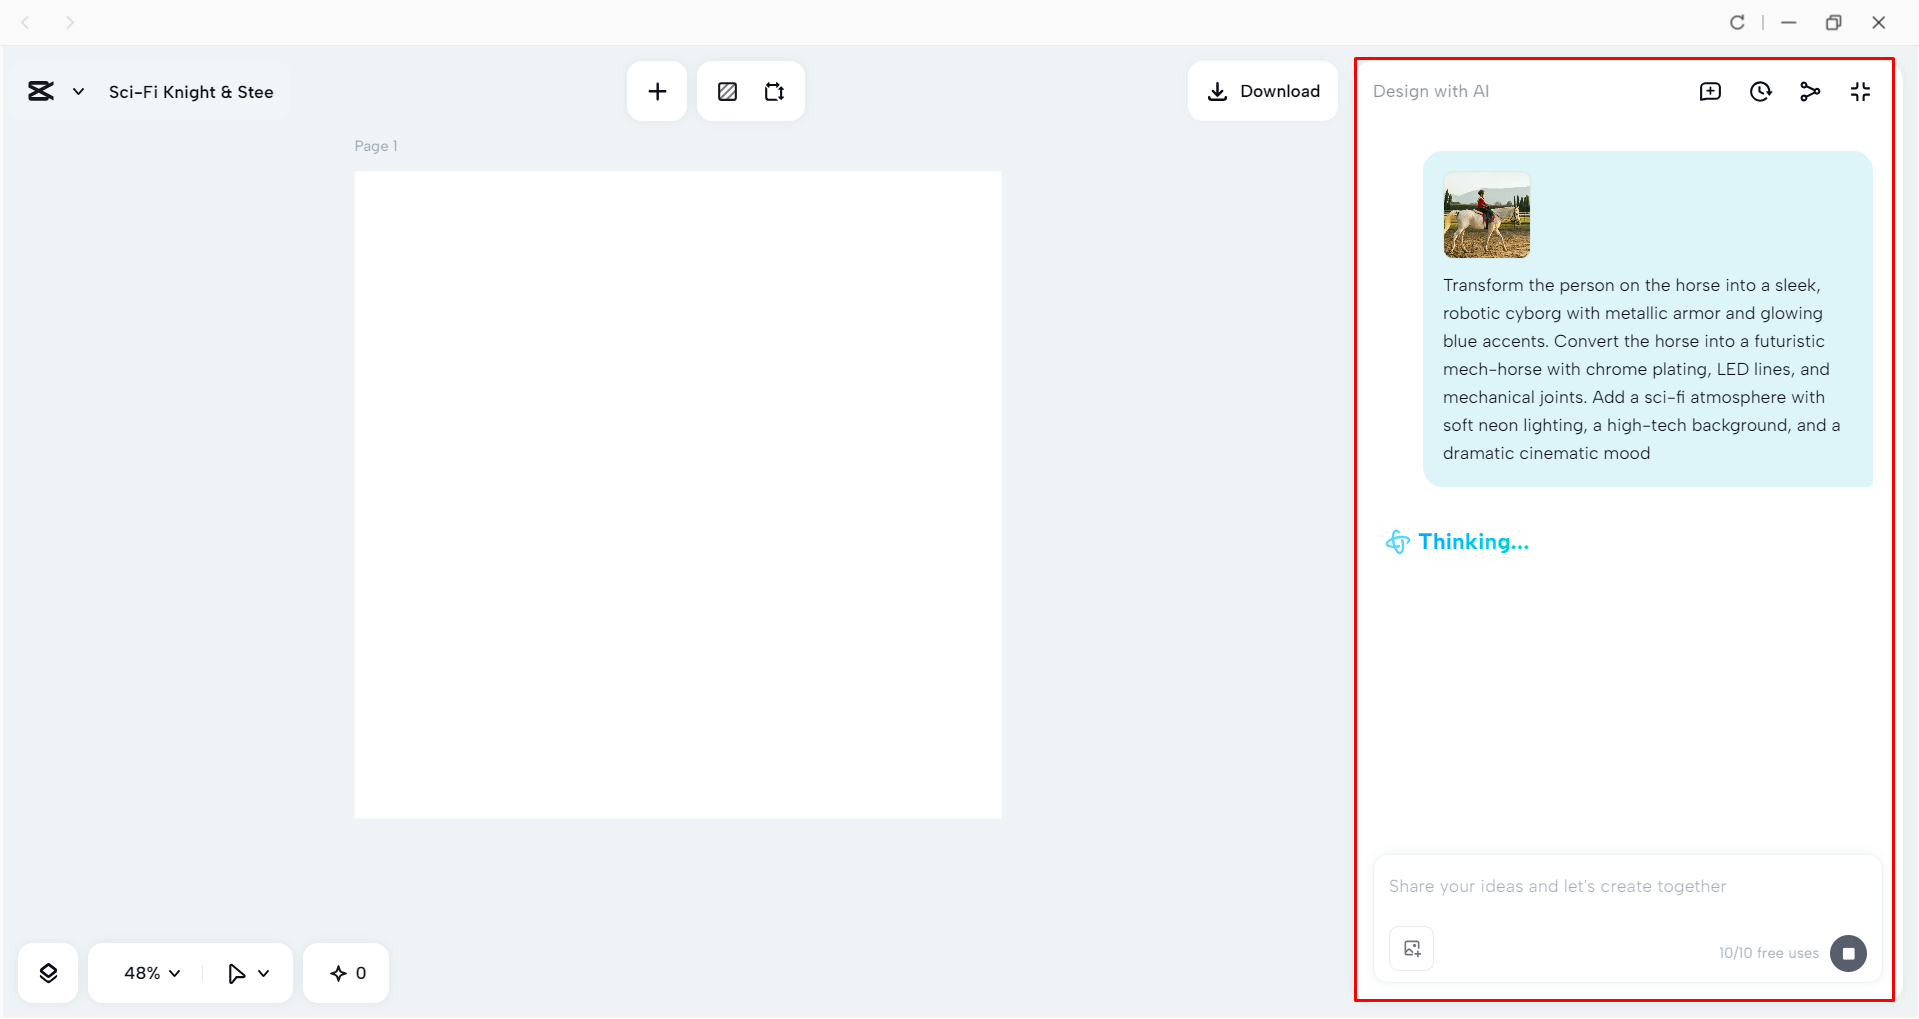Open the canvas background fill tool

727,91
